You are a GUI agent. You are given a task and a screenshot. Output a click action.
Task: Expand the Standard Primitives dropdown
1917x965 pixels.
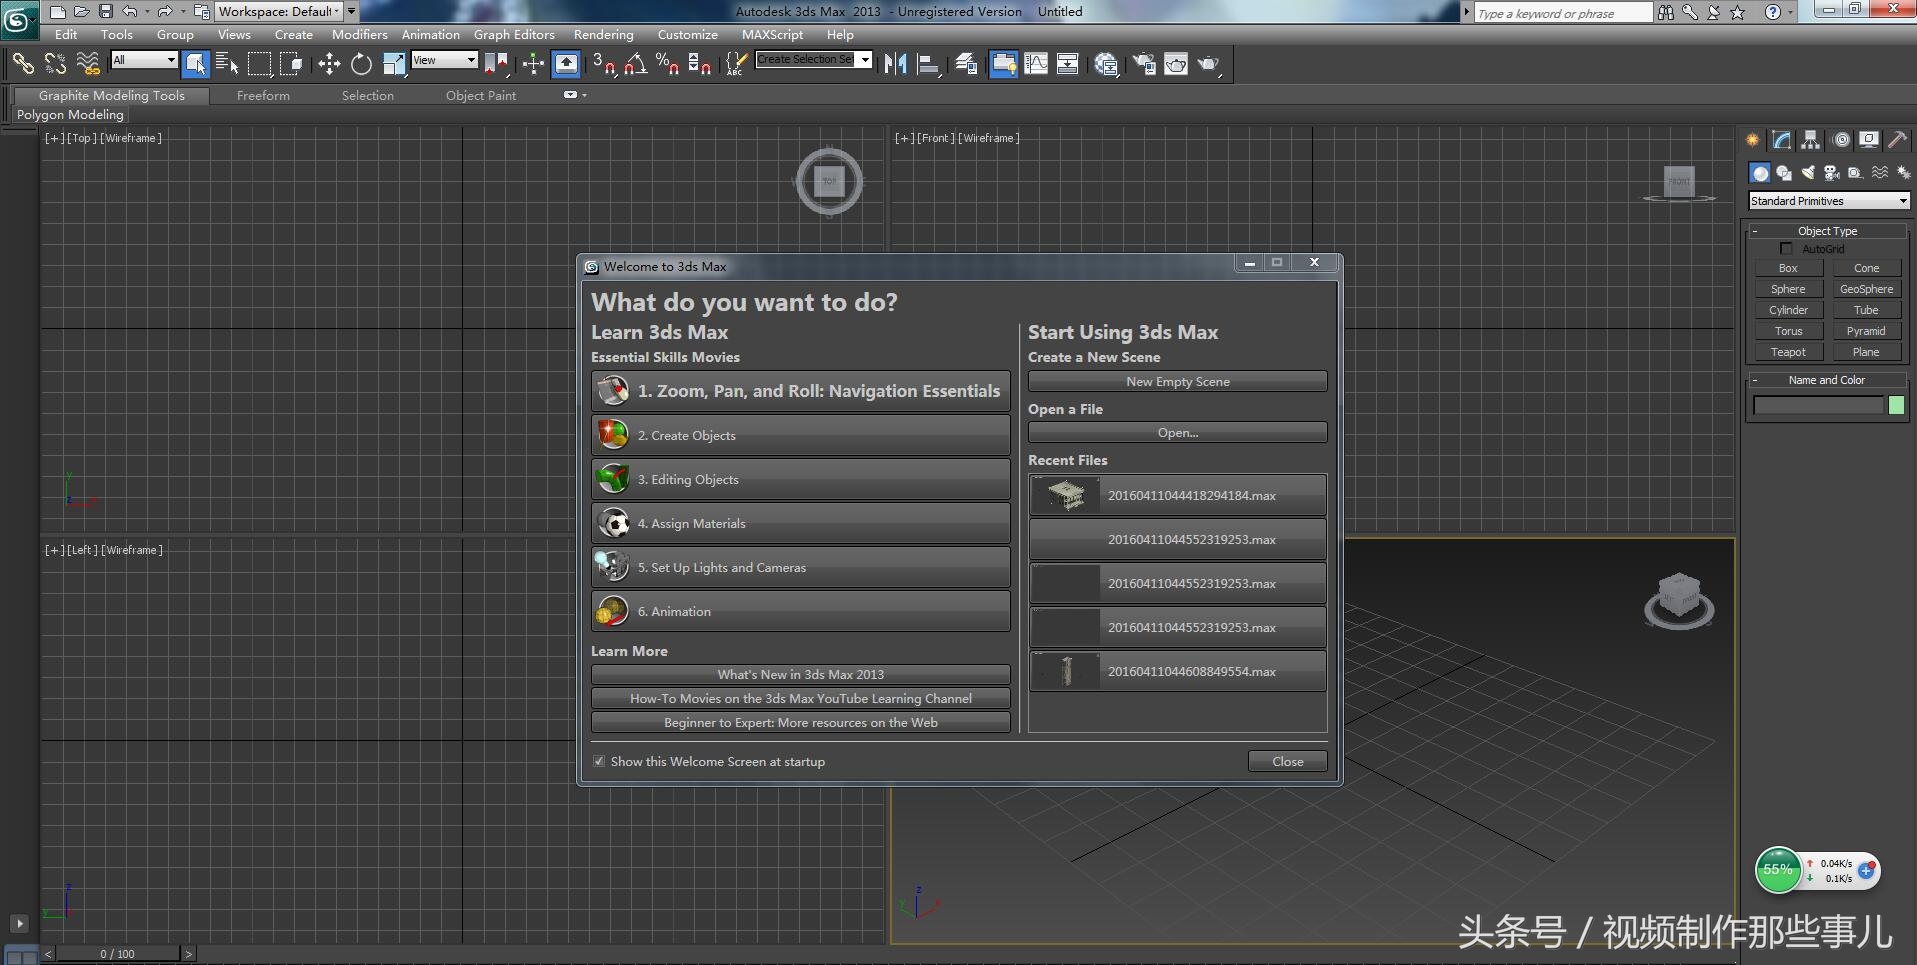click(1902, 201)
